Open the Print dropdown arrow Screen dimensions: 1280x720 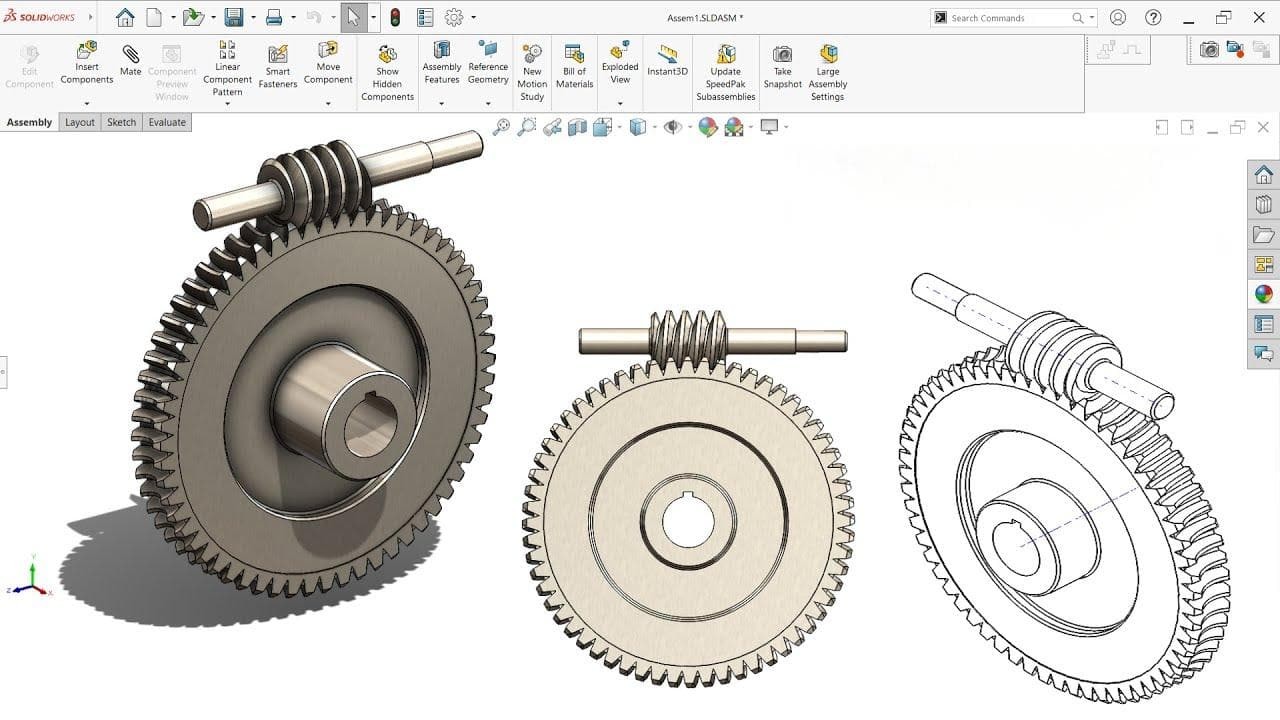(292, 17)
